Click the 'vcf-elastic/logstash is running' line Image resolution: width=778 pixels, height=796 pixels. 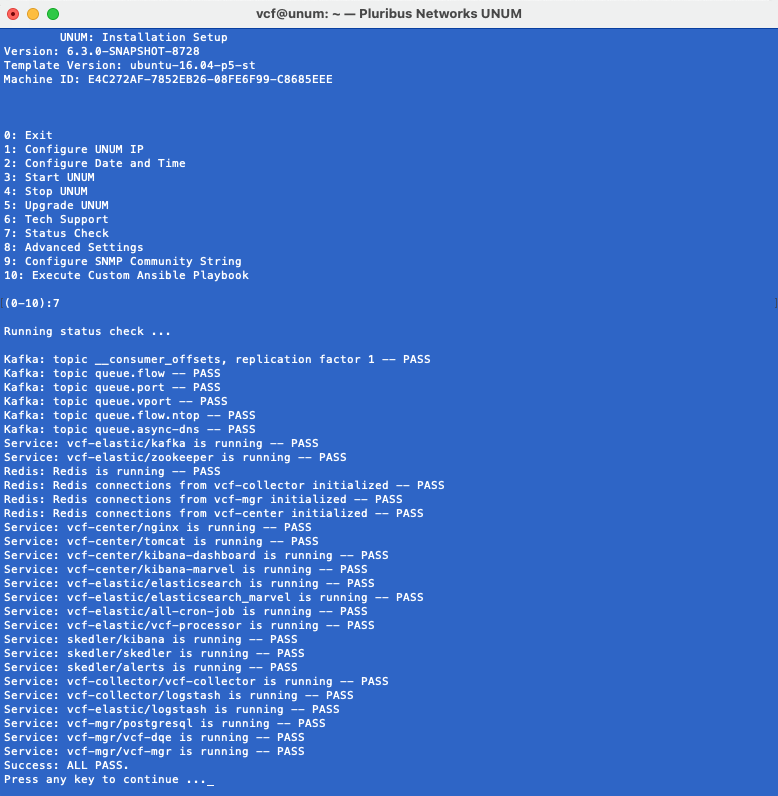coord(172,710)
